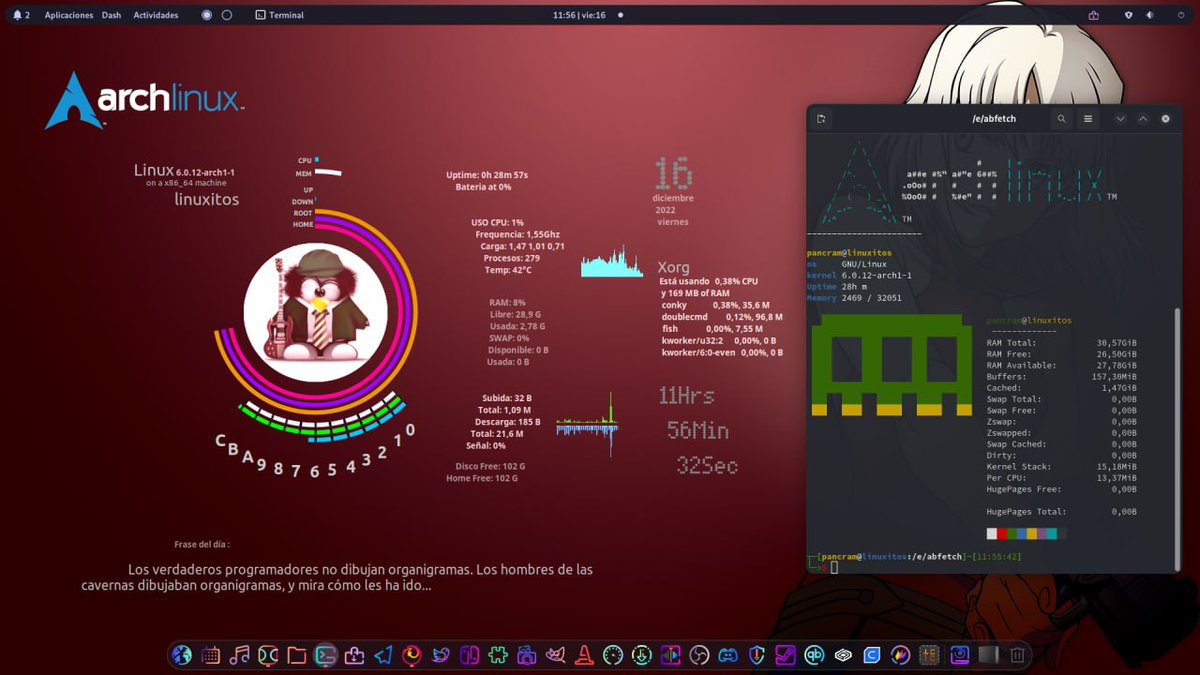Open search in the terminal window
This screenshot has width=1200, height=675.
click(x=1062, y=119)
